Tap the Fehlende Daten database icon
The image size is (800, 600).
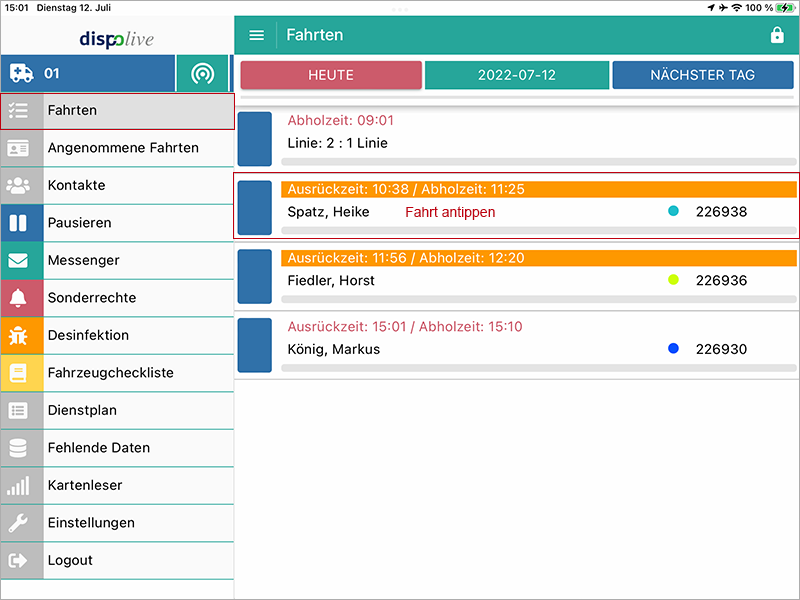(x=18, y=448)
